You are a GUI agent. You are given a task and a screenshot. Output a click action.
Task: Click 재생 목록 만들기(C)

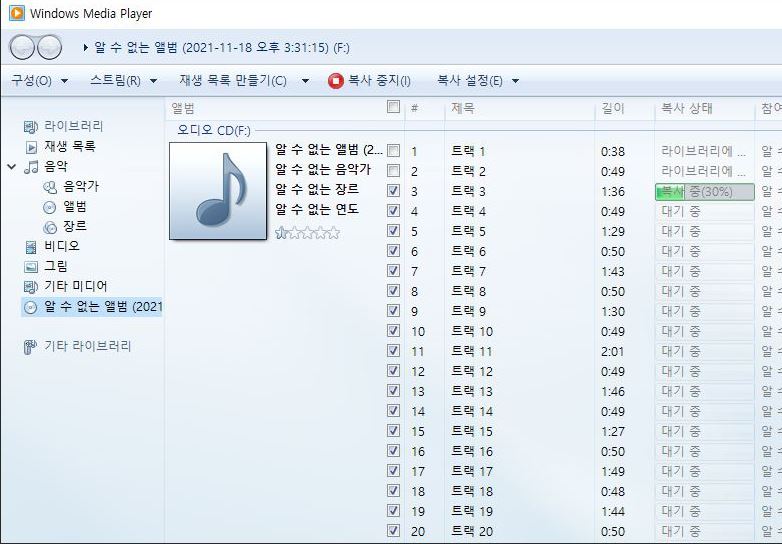[233, 81]
